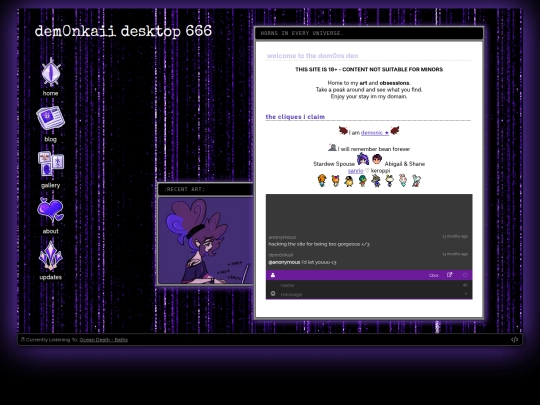Open the blog newspaper icon
Screen dimensions: 540x405
click(50, 118)
